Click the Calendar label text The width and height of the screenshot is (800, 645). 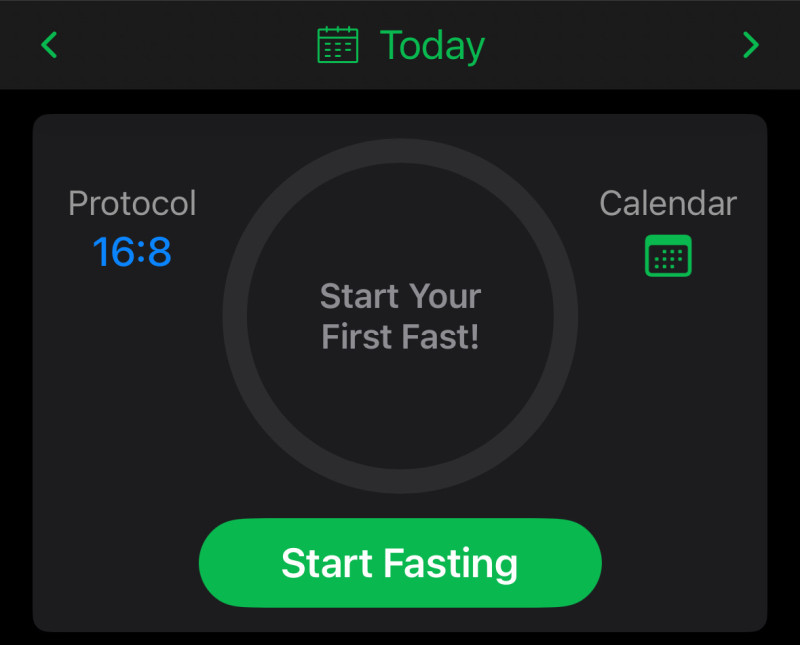click(668, 203)
